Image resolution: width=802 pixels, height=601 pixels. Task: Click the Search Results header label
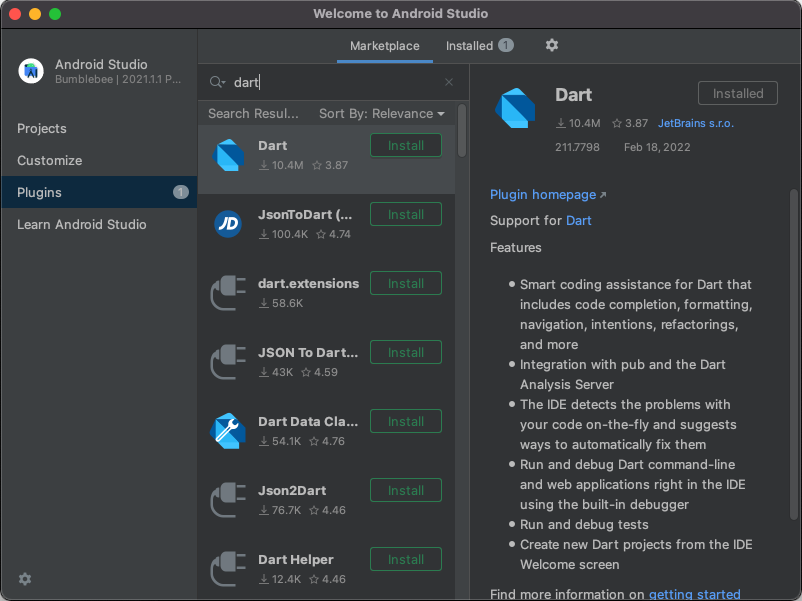[253, 114]
